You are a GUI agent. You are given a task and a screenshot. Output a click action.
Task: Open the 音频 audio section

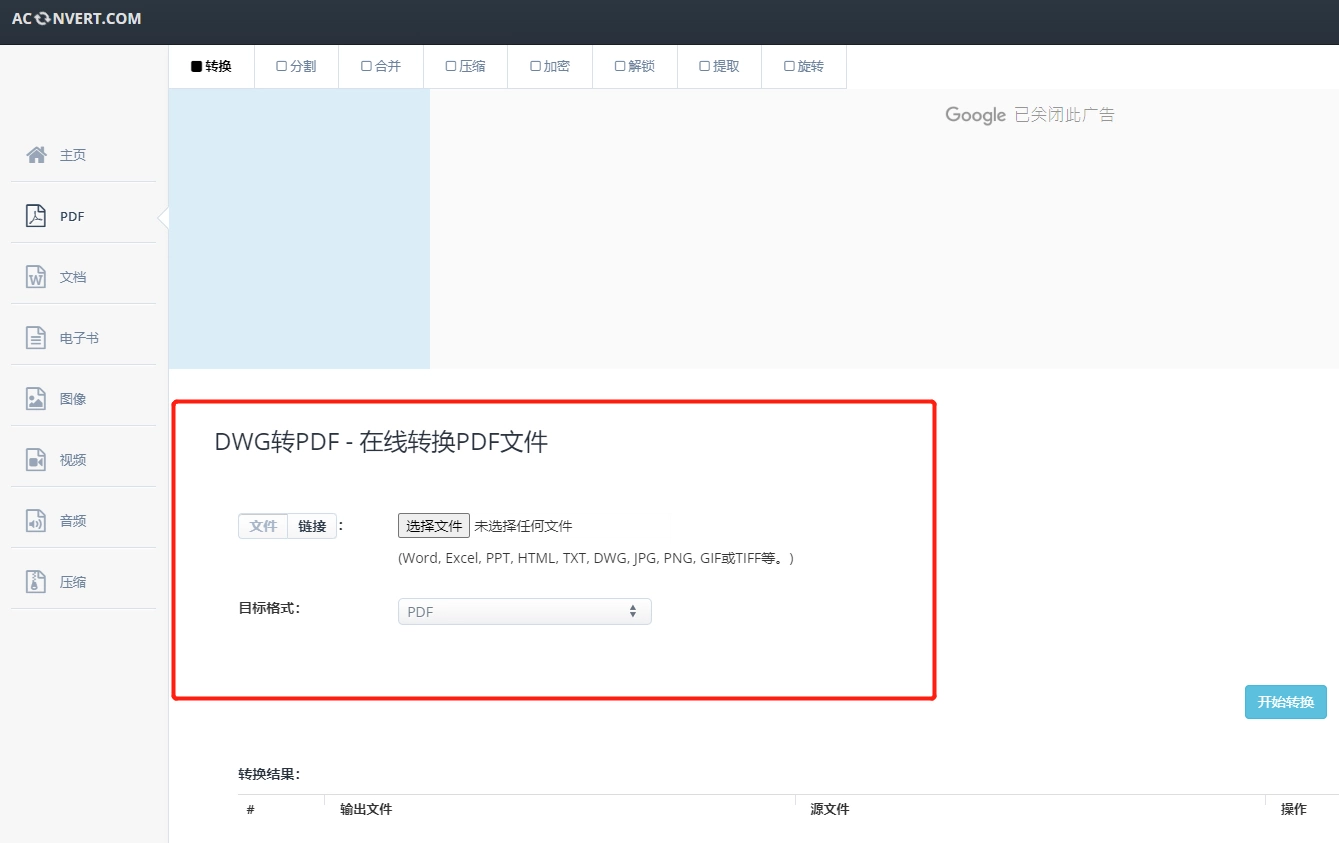pos(73,521)
